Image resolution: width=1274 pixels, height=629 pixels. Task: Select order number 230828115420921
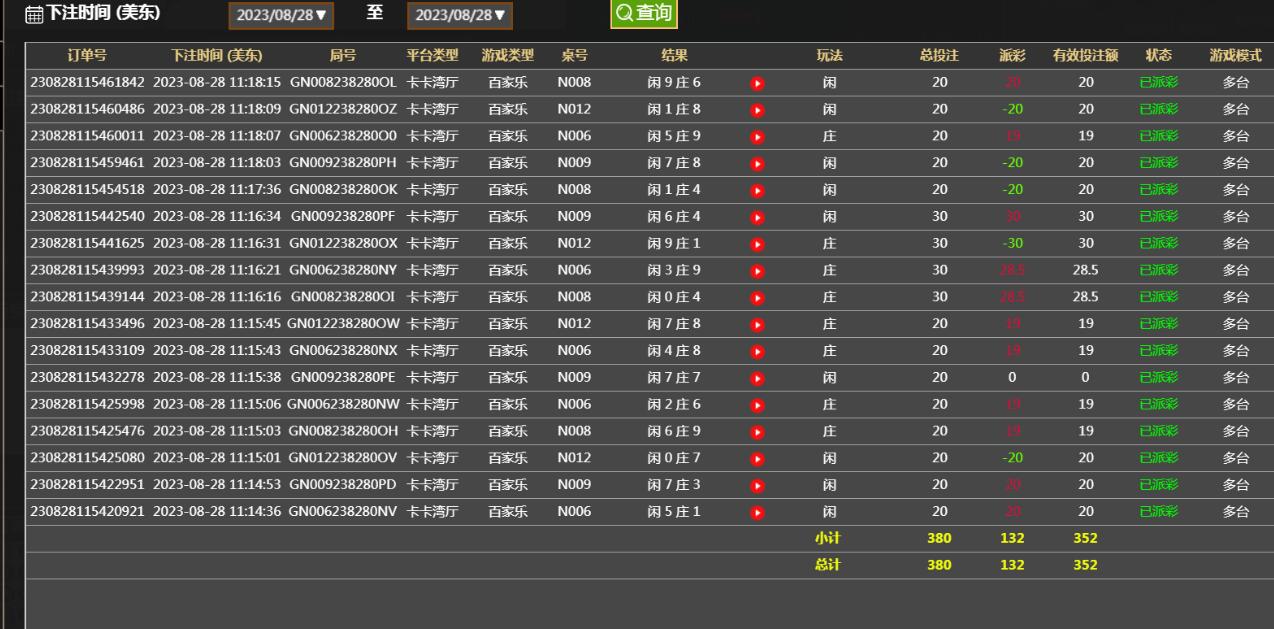[x=88, y=511]
